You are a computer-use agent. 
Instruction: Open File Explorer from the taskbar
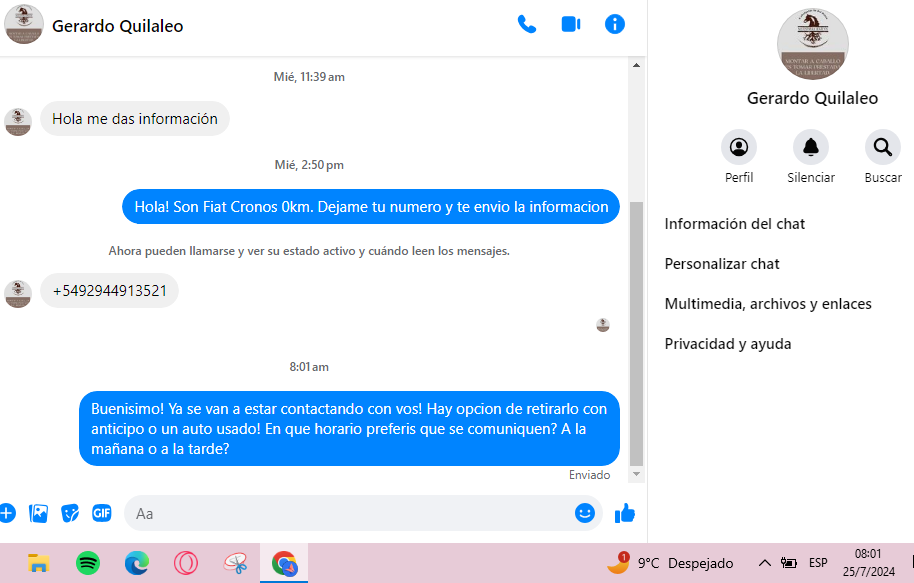click(x=38, y=563)
